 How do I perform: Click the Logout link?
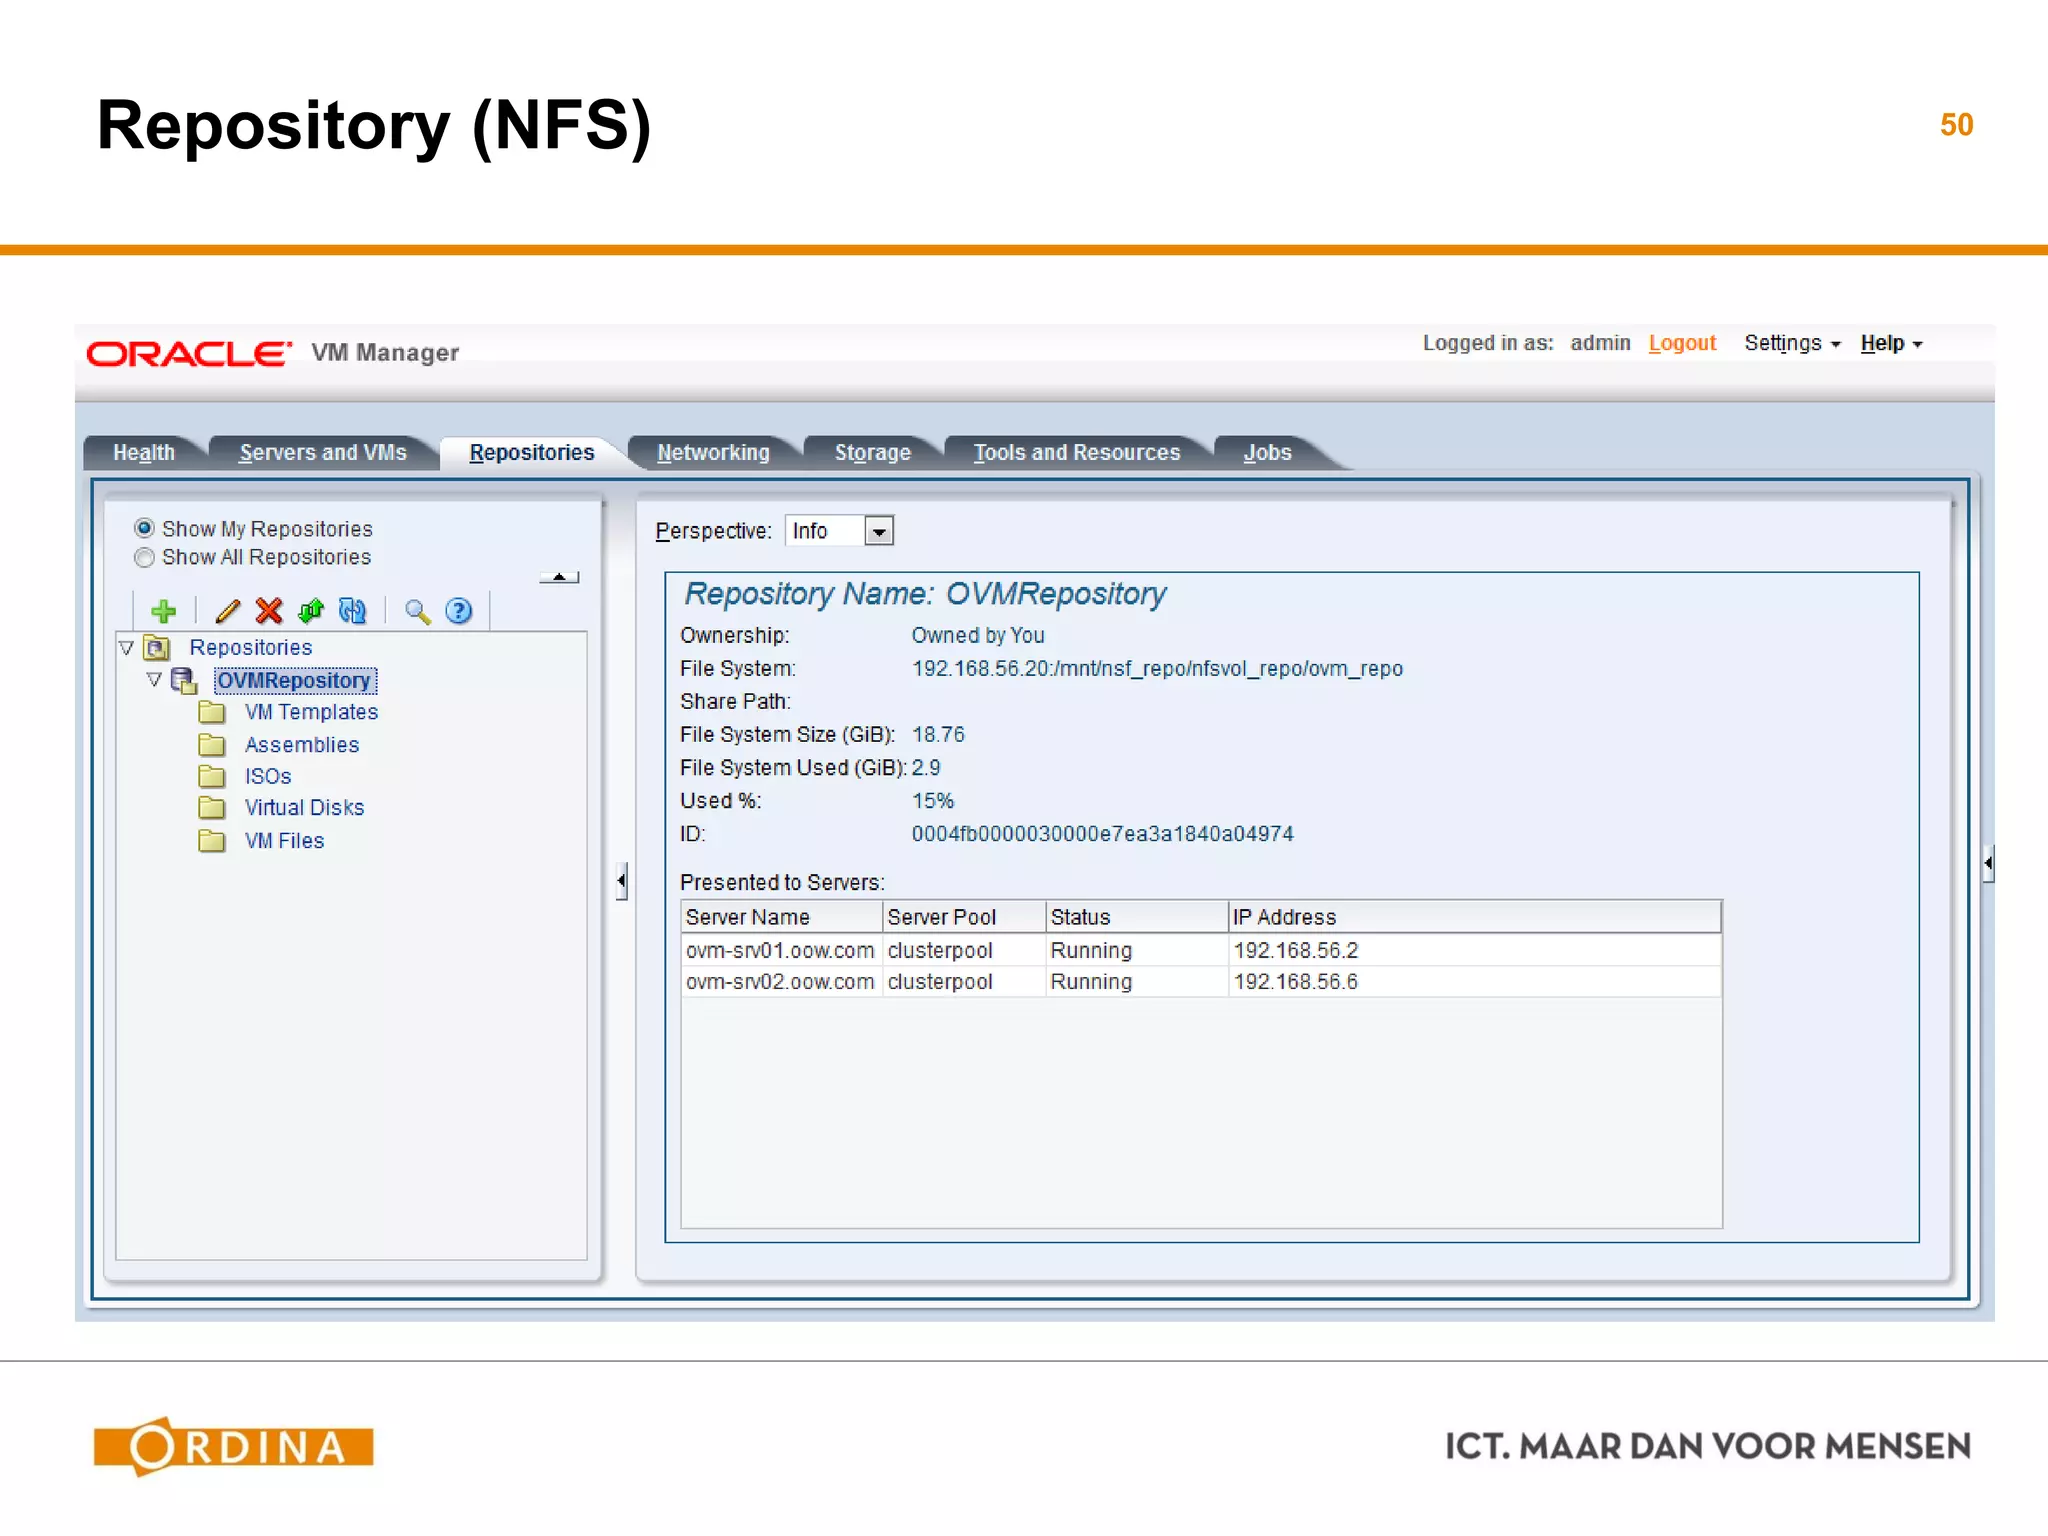[x=1682, y=343]
